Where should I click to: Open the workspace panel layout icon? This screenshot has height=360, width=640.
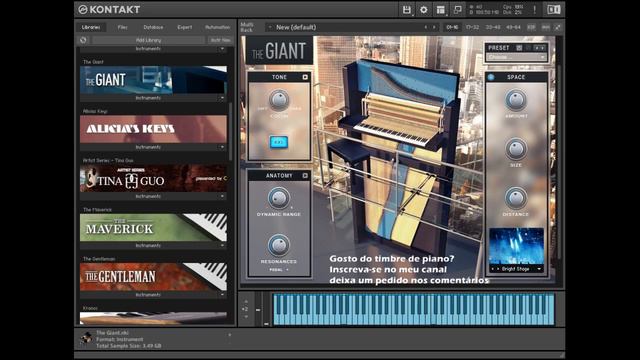pos(440,10)
